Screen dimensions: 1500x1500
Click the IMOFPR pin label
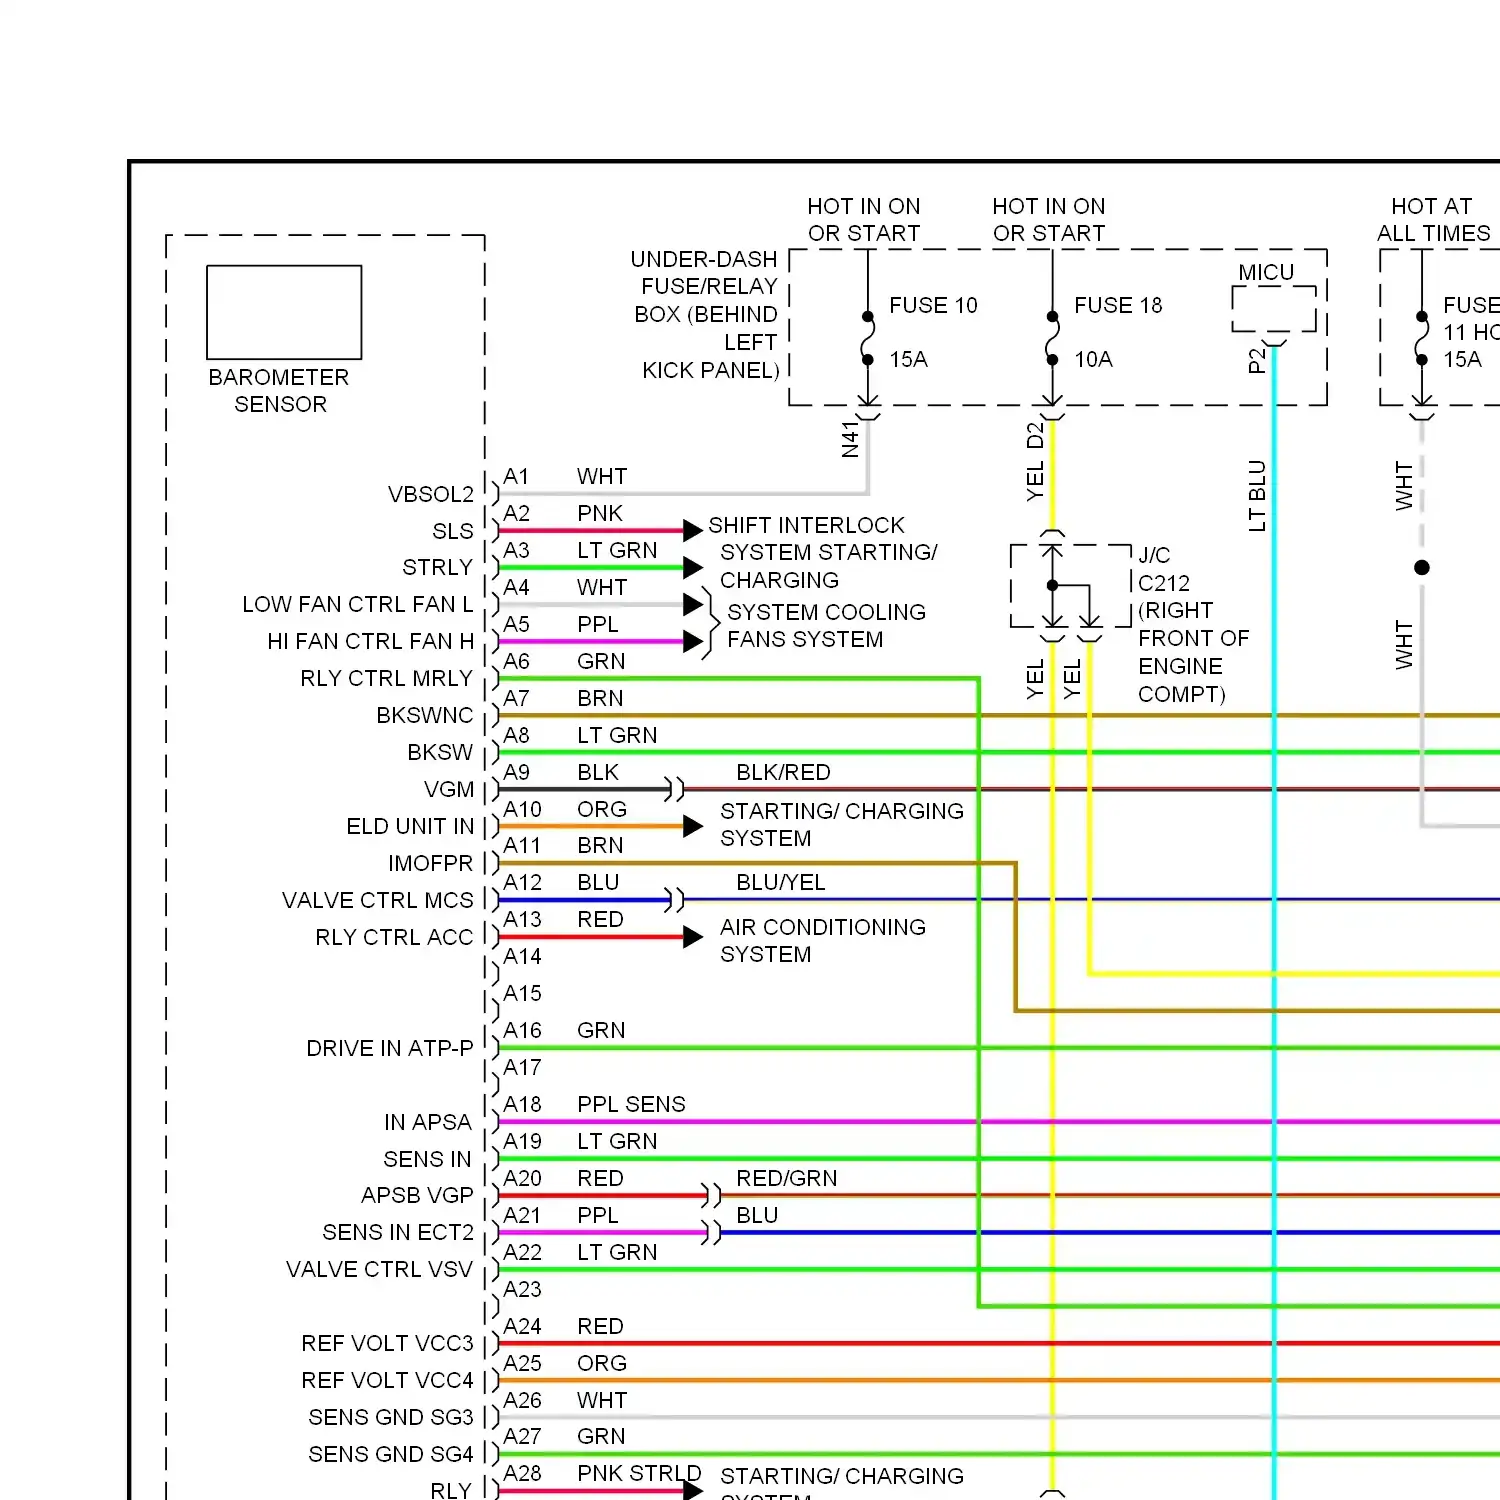pyautogui.click(x=430, y=864)
